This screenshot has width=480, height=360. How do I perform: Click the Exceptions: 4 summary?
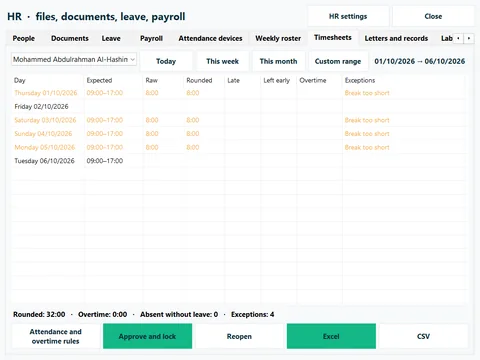(x=253, y=314)
